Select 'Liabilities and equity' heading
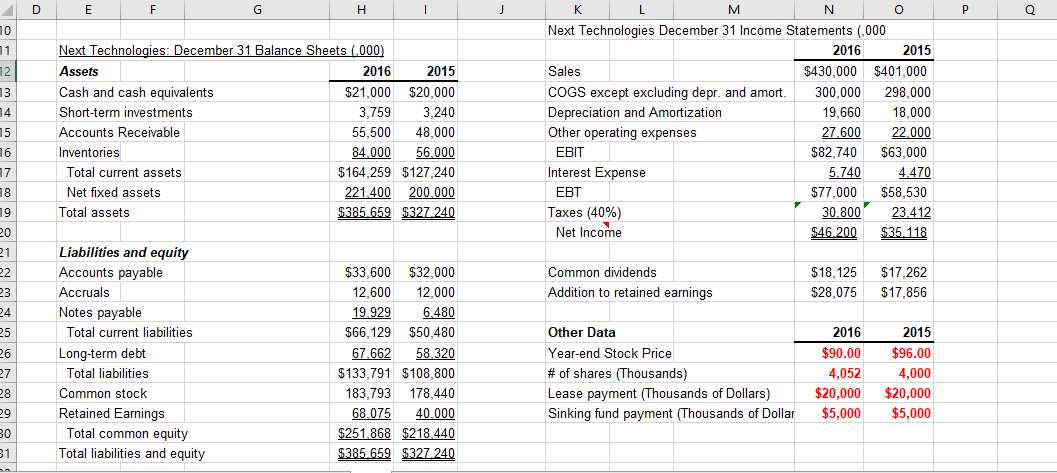The height and width of the screenshot is (473, 1057). pos(124,253)
